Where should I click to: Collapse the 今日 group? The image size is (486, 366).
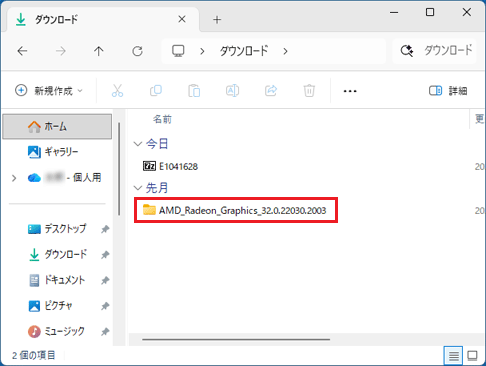pyautogui.click(x=137, y=144)
